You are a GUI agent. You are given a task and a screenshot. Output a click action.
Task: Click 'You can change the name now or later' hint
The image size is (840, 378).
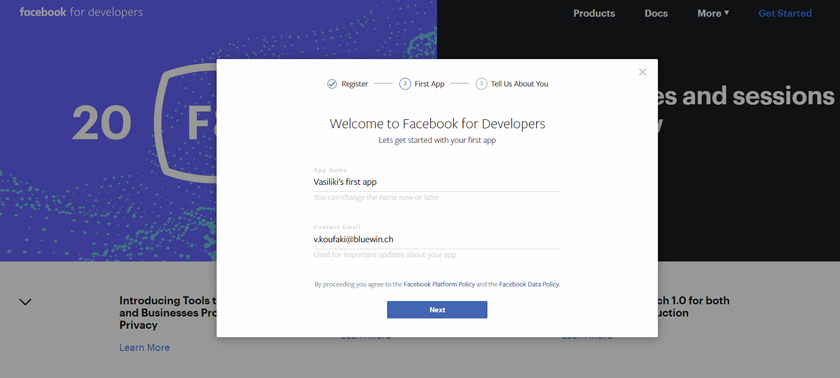pyautogui.click(x=376, y=198)
